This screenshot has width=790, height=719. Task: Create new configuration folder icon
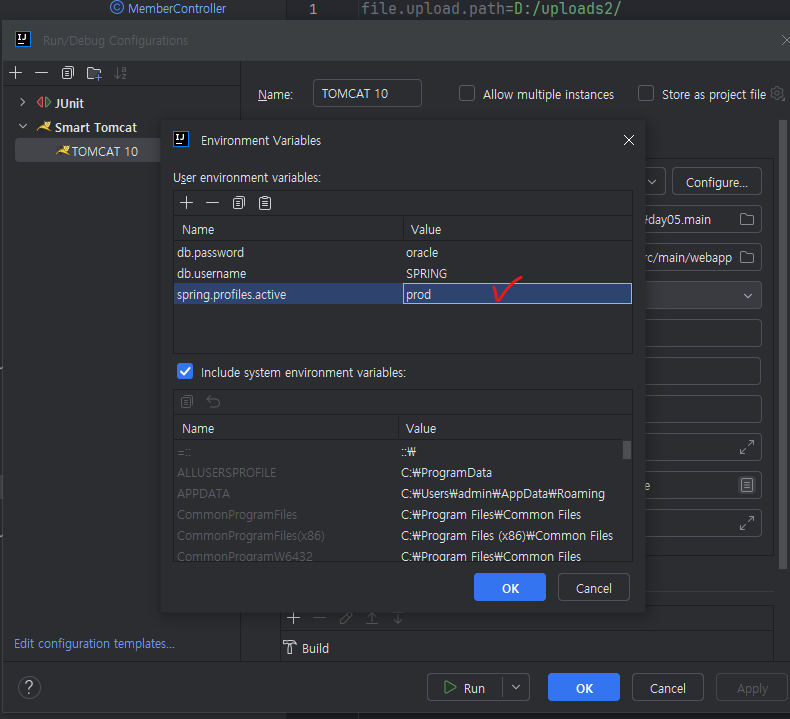pyautogui.click(x=94, y=73)
